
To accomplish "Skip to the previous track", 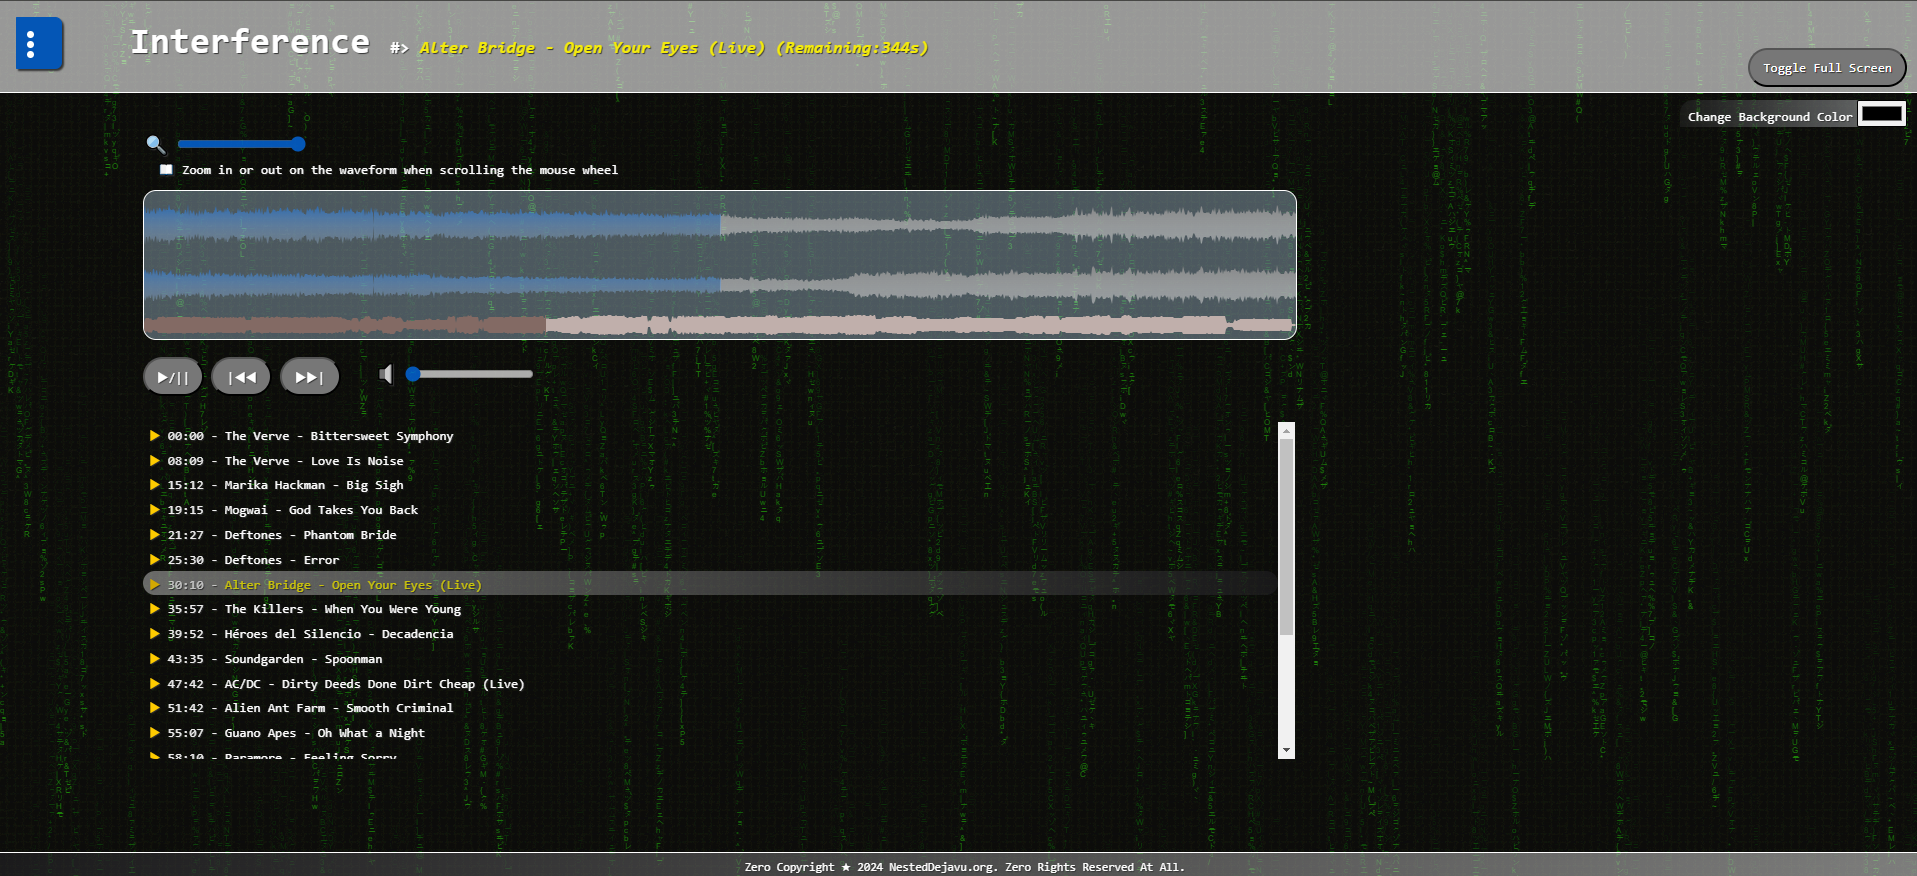I will coord(241,377).
